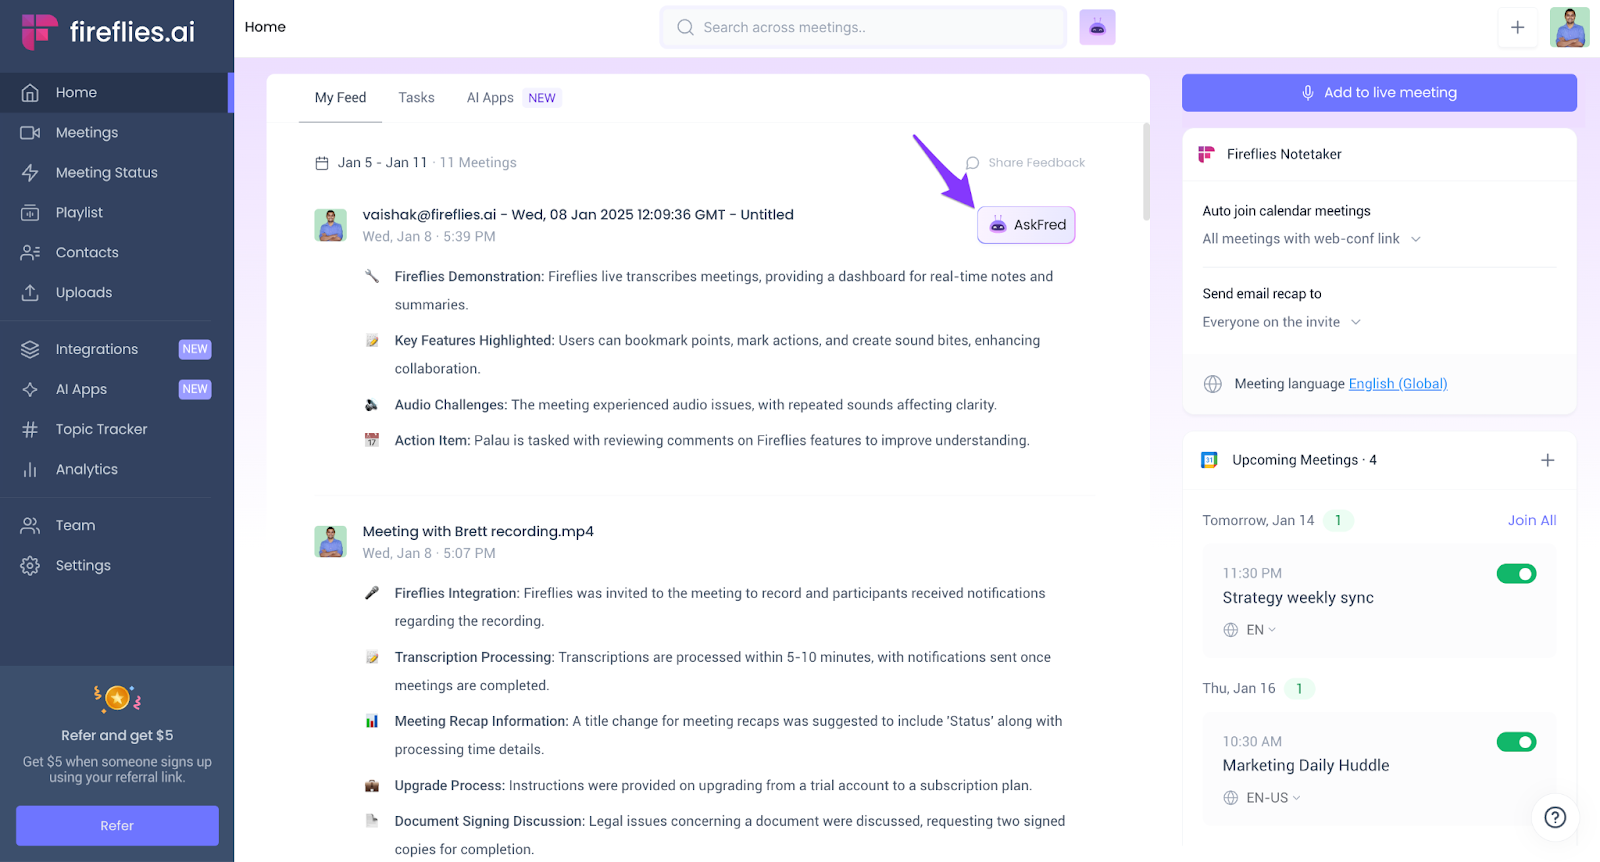Image resolution: width=1600 pixels, height=862 pixels.
Task: Switch to the Tasks tab
Action: pyautogui.click(x=416, y=98)
